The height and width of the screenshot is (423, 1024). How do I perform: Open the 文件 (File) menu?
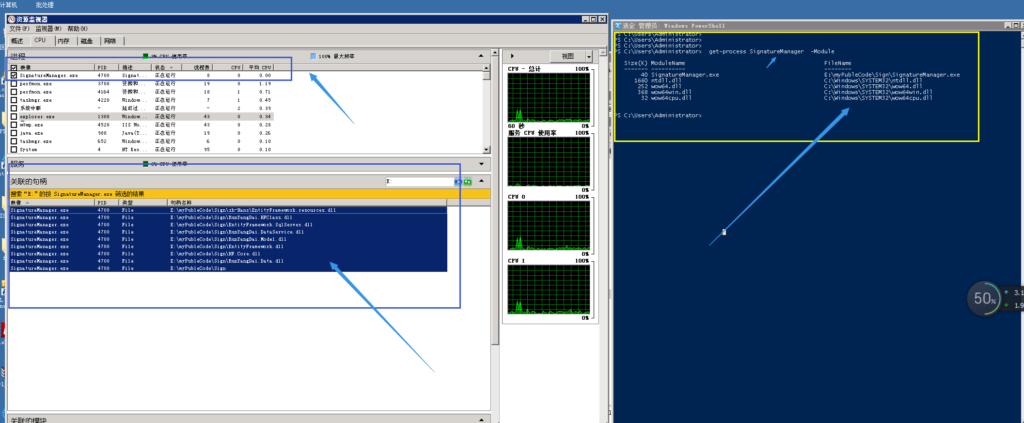[20, 29]
